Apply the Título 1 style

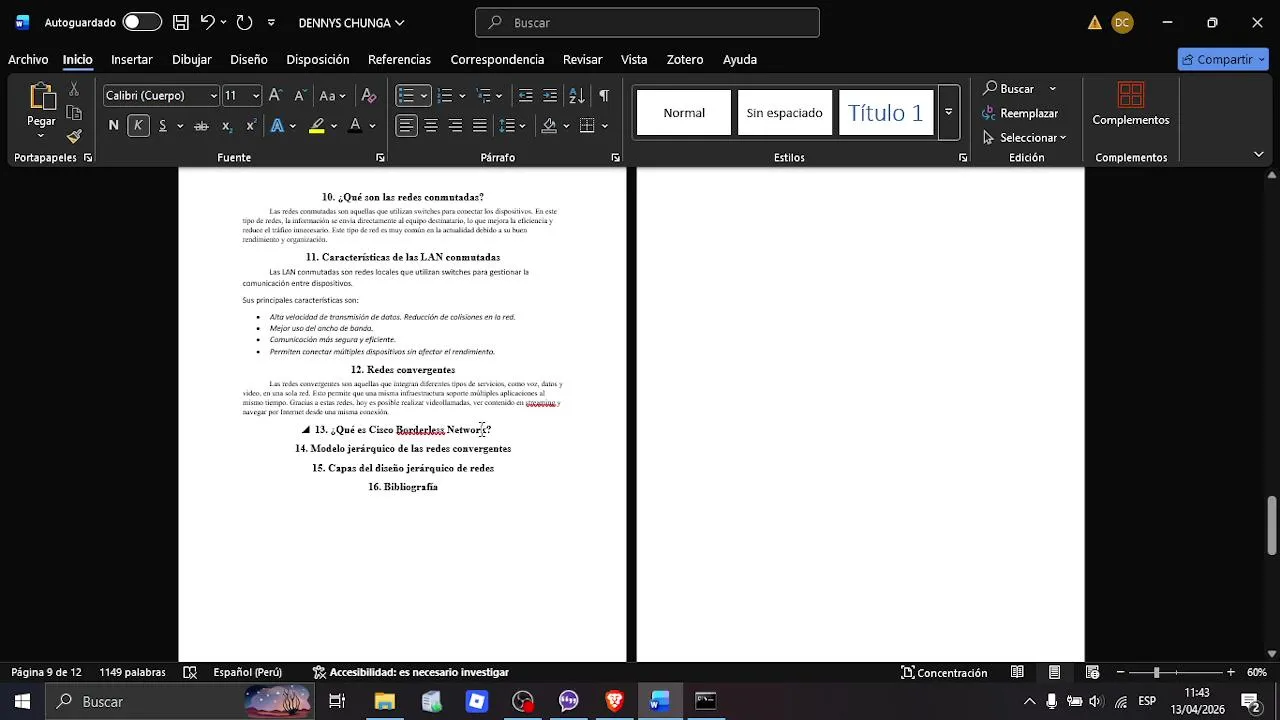886,112
